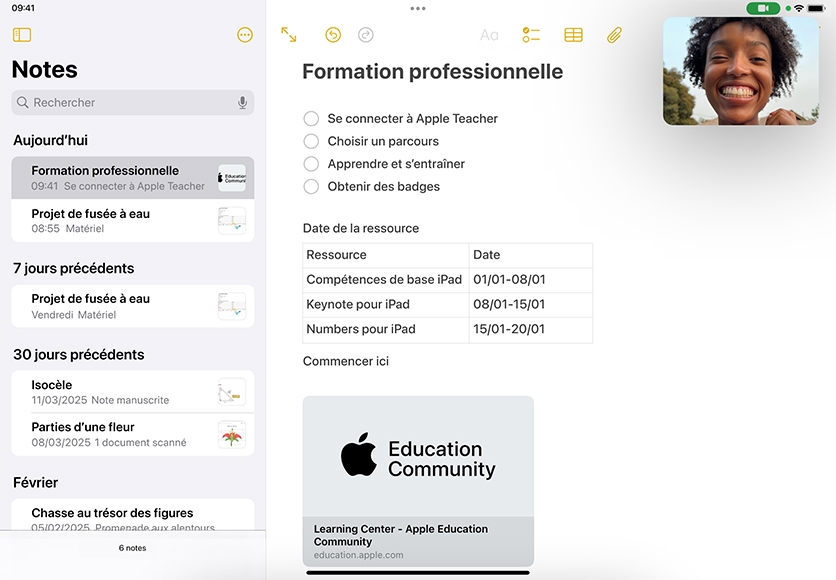This screenshot has width=836, height=580.
Task: Select the 15/01-20/01 date cell
Action: (531, 329)
